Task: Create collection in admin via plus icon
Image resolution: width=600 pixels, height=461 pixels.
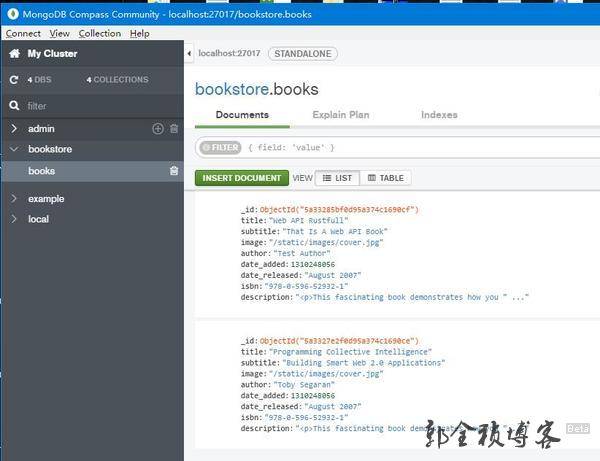Action: pos(158,129)
